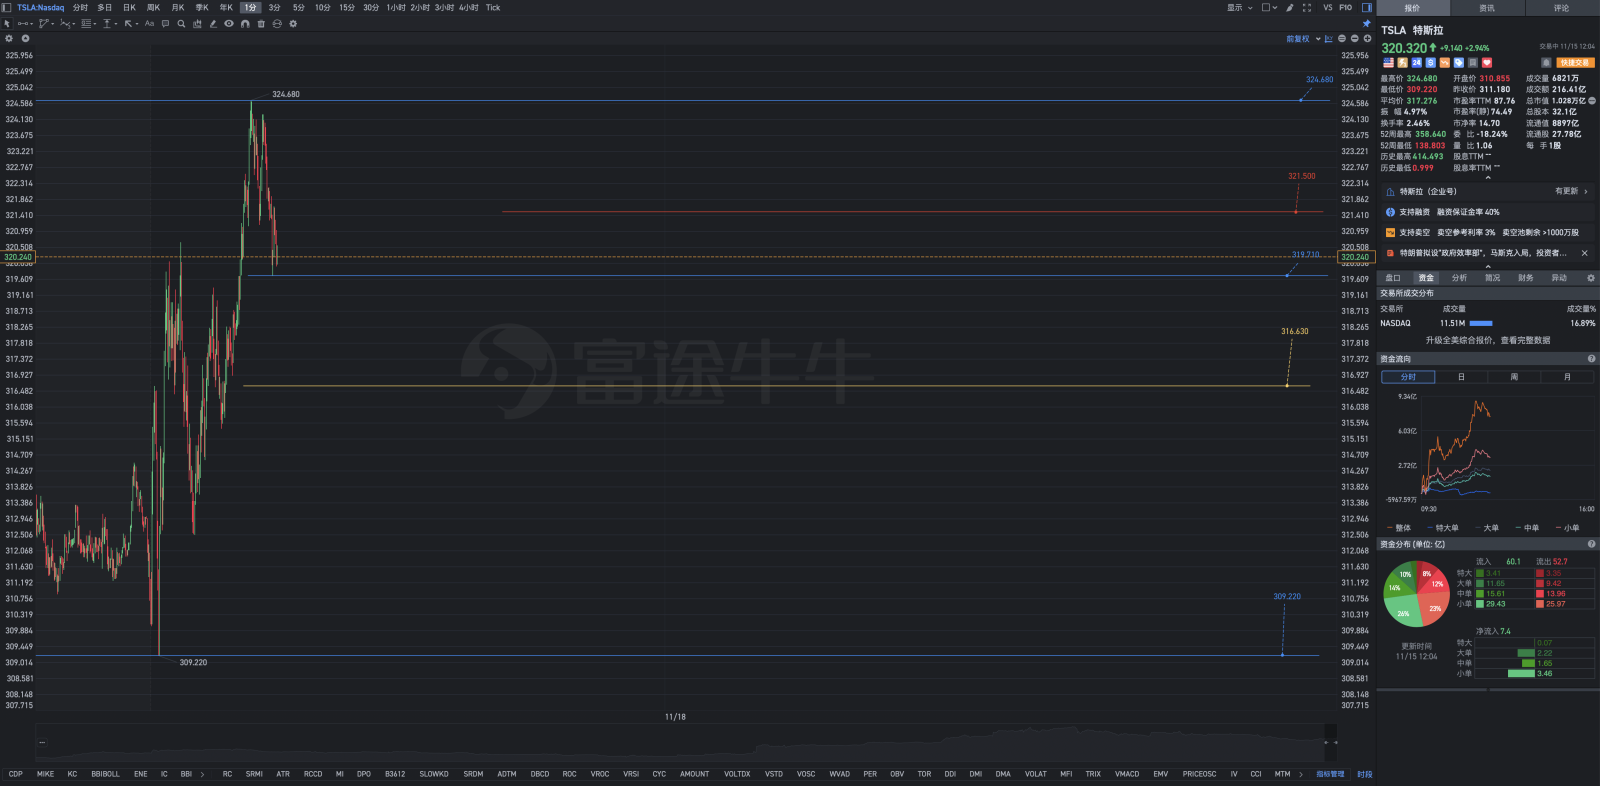Click the chart coordinate axis icon
The width and height of the screenshot is (1600, 786).
click(1328, 38)
